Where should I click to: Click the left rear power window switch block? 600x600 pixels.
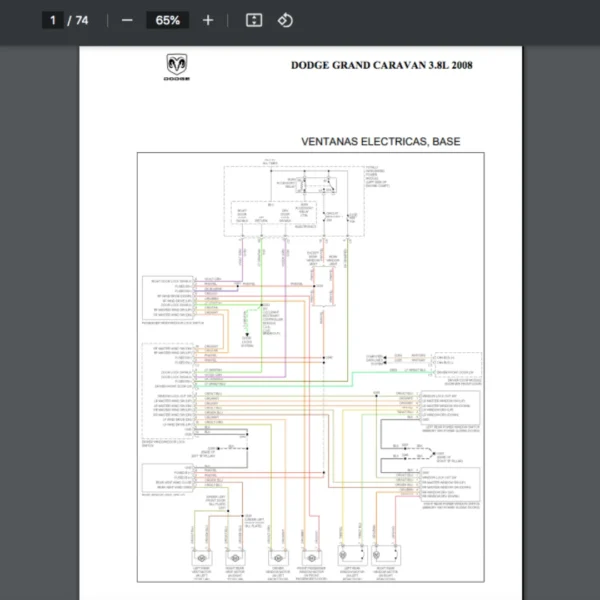pos(448,408)
